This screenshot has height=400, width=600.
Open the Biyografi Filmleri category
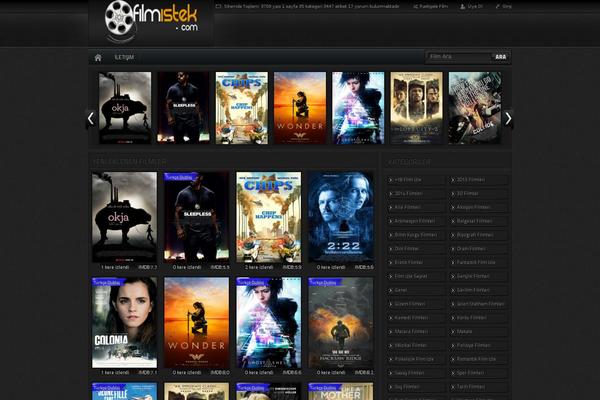[478, 235]
